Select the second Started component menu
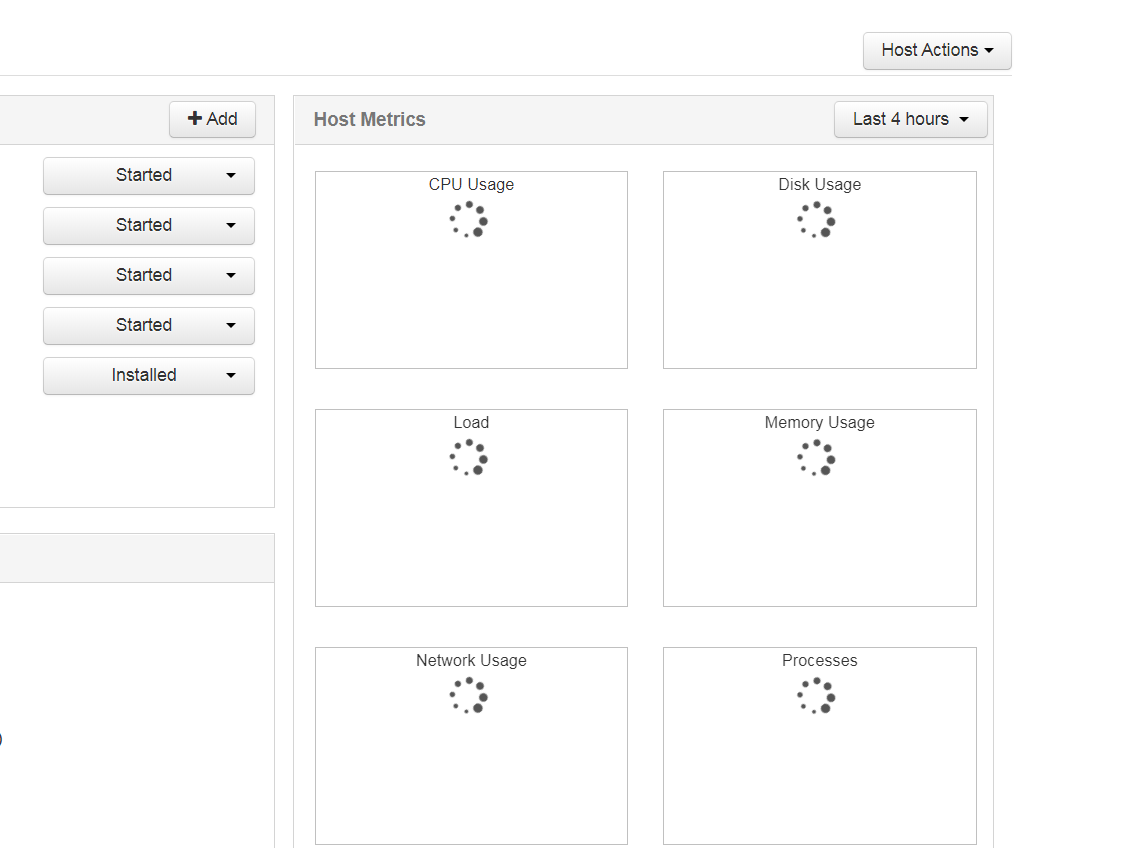 (148, 225)
